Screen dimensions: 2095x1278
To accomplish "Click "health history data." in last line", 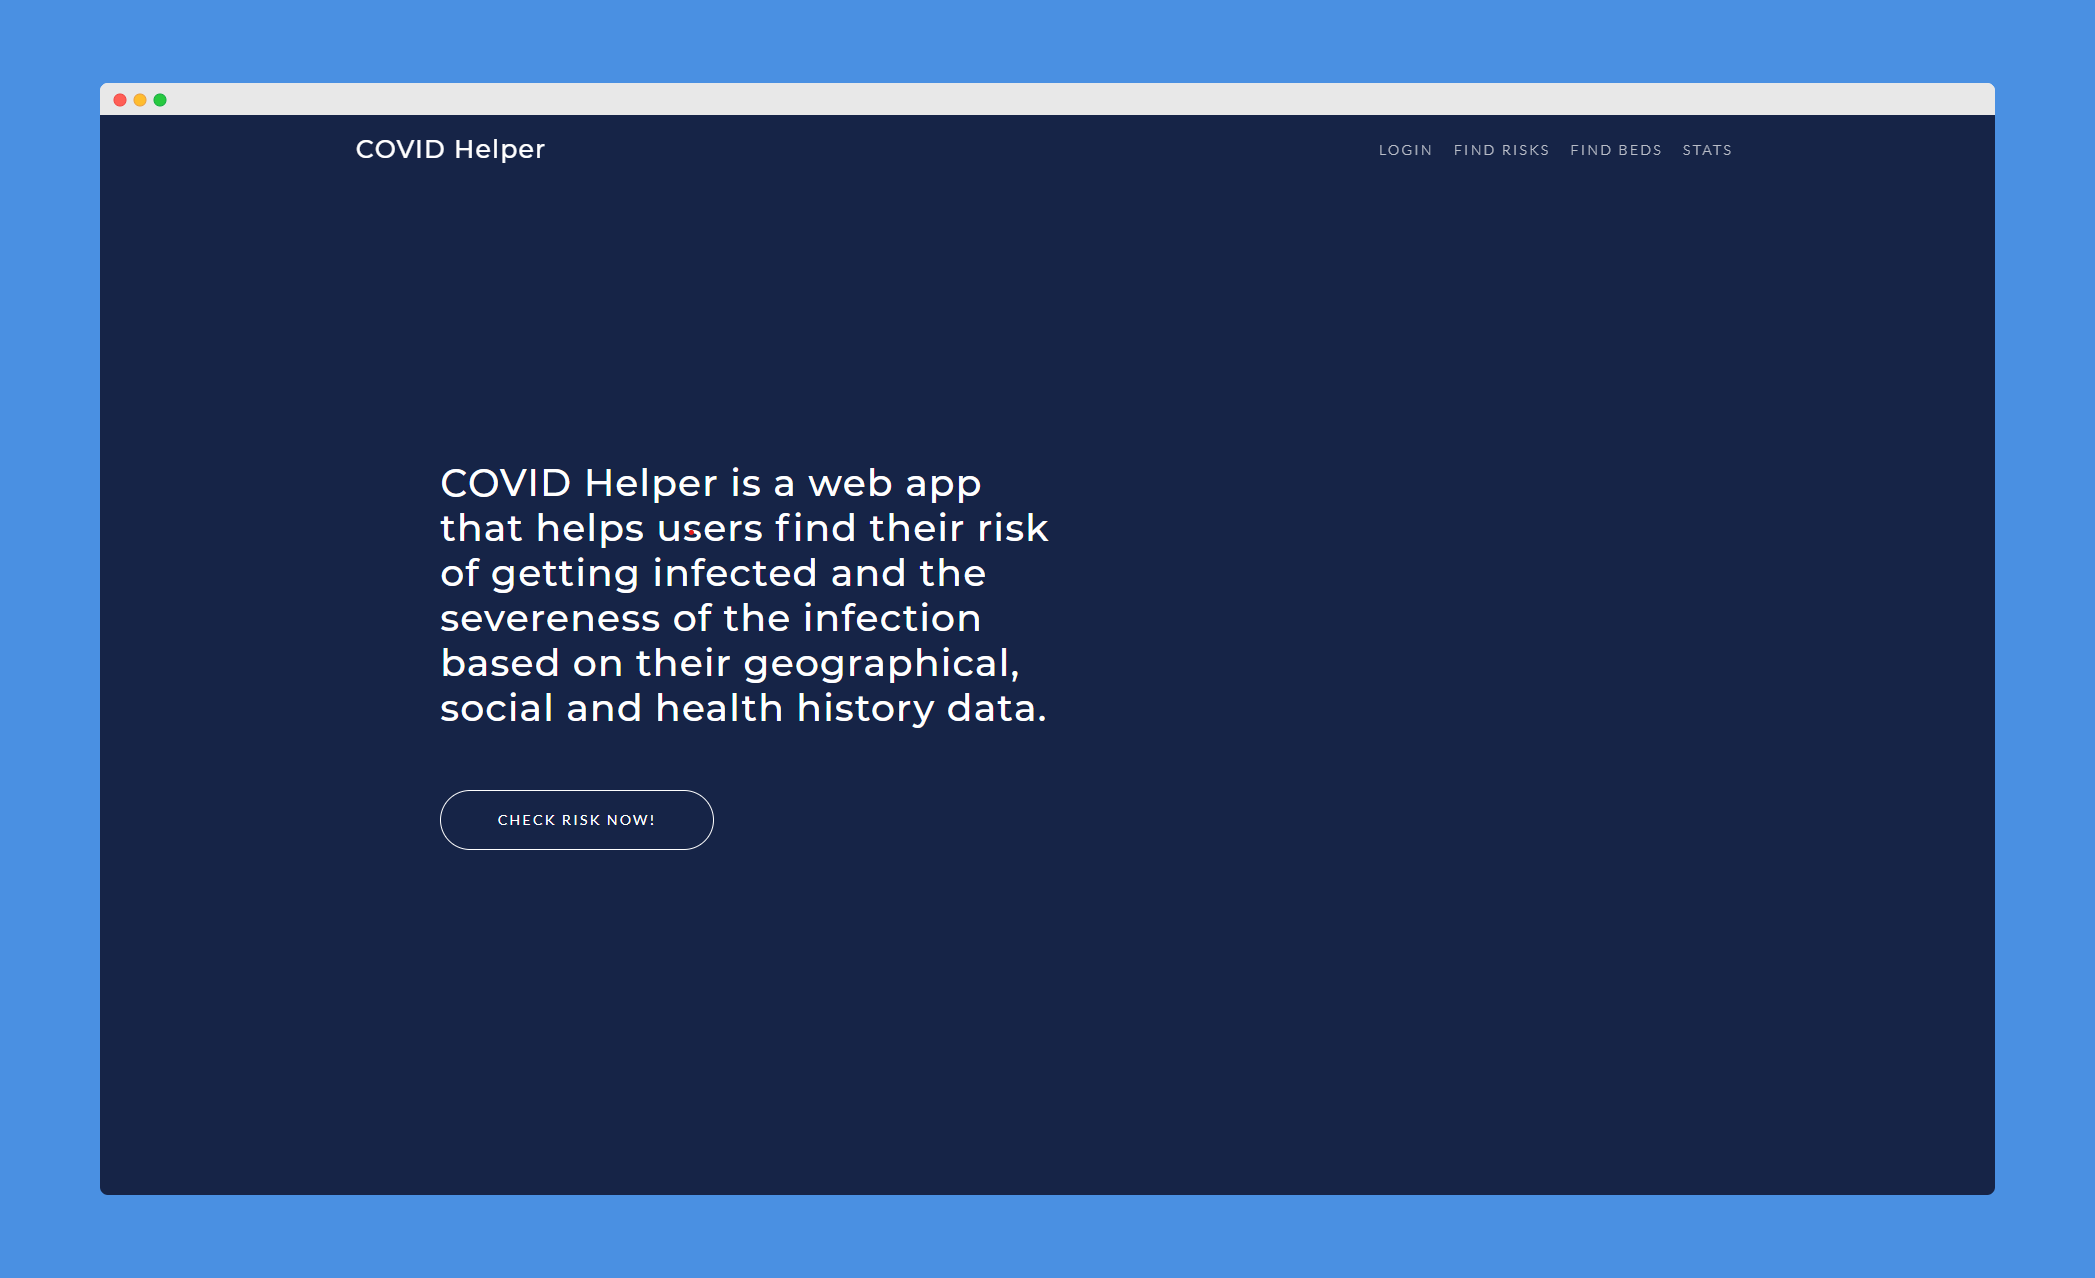I will coord(851,709).
